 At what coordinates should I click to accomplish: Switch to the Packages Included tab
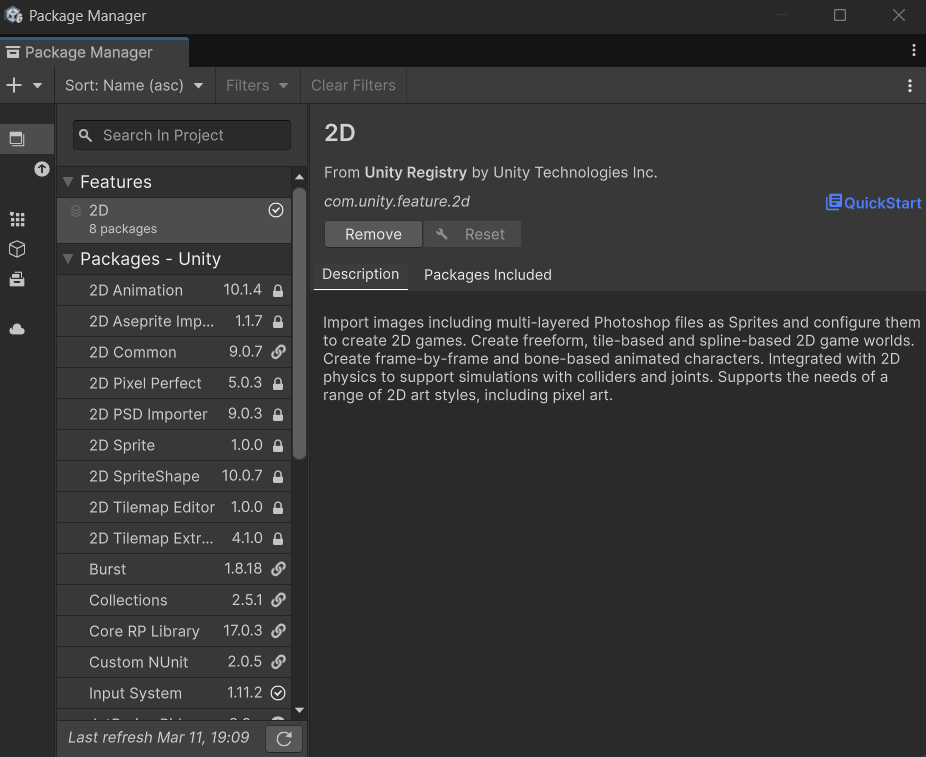pos(488,275)
